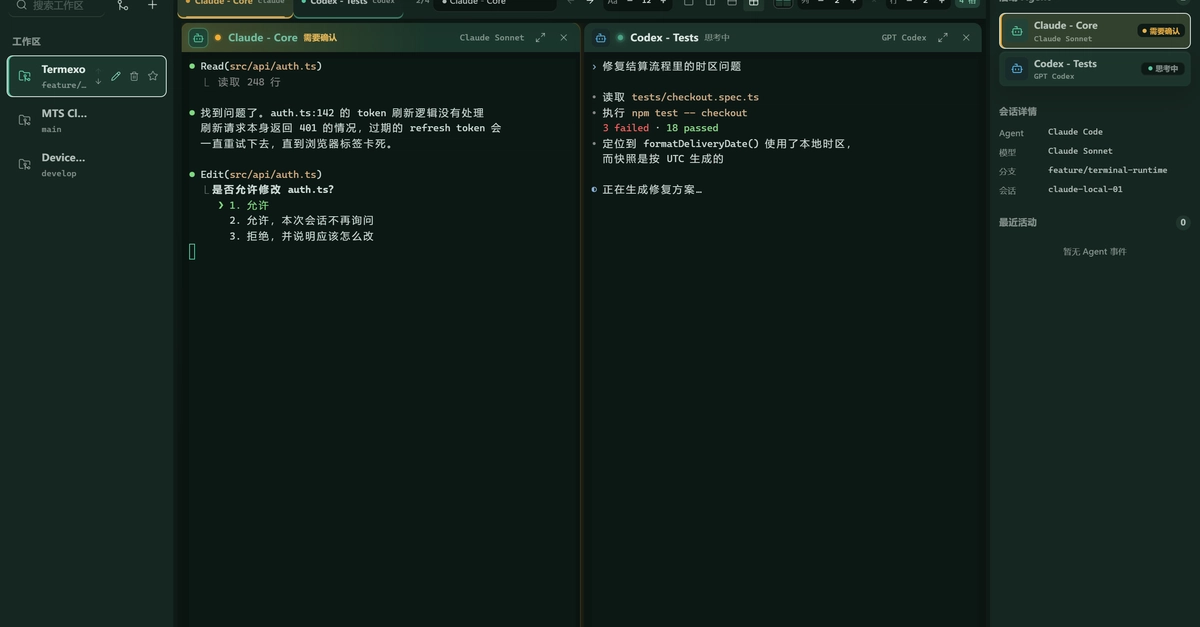Click the 读取 248 行 output line
Screen dimensions: 1200x627
pos(249,82)
